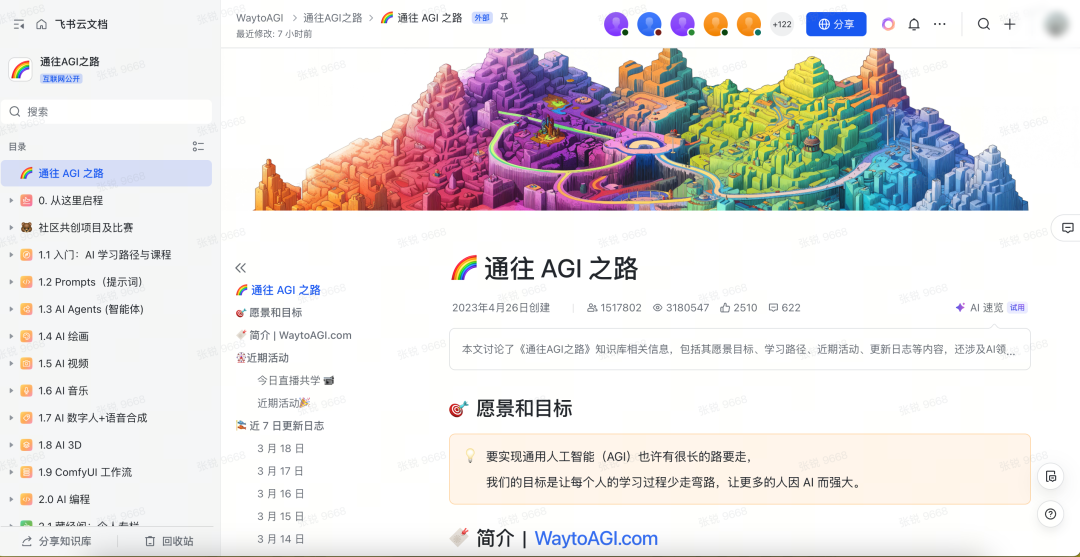The width and height of the screenshot is (1080, 557).
Task: Open the user profile avatar at top right
Action: coord(1057,24)
